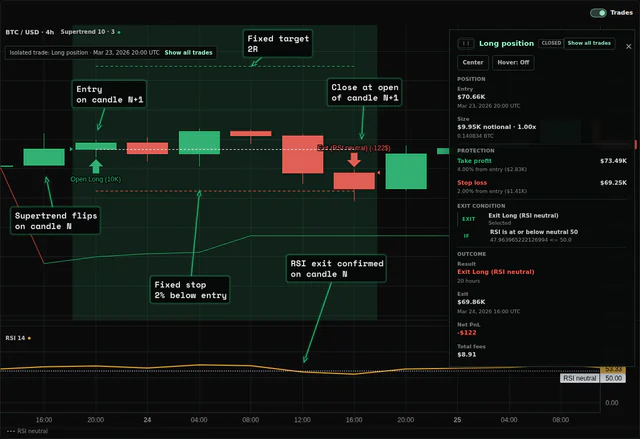The image size is (640, 439).
Task: Click the 0.140834 BTC size value
Action: (x=475, y=136)
